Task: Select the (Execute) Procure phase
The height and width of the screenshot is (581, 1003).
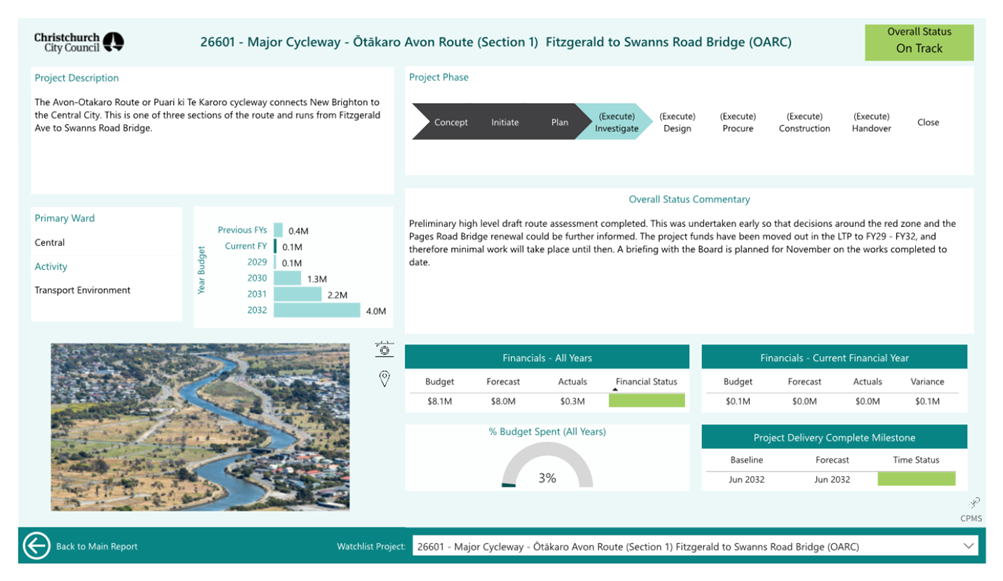Action: pyautogui.click(x=738, y=122)
